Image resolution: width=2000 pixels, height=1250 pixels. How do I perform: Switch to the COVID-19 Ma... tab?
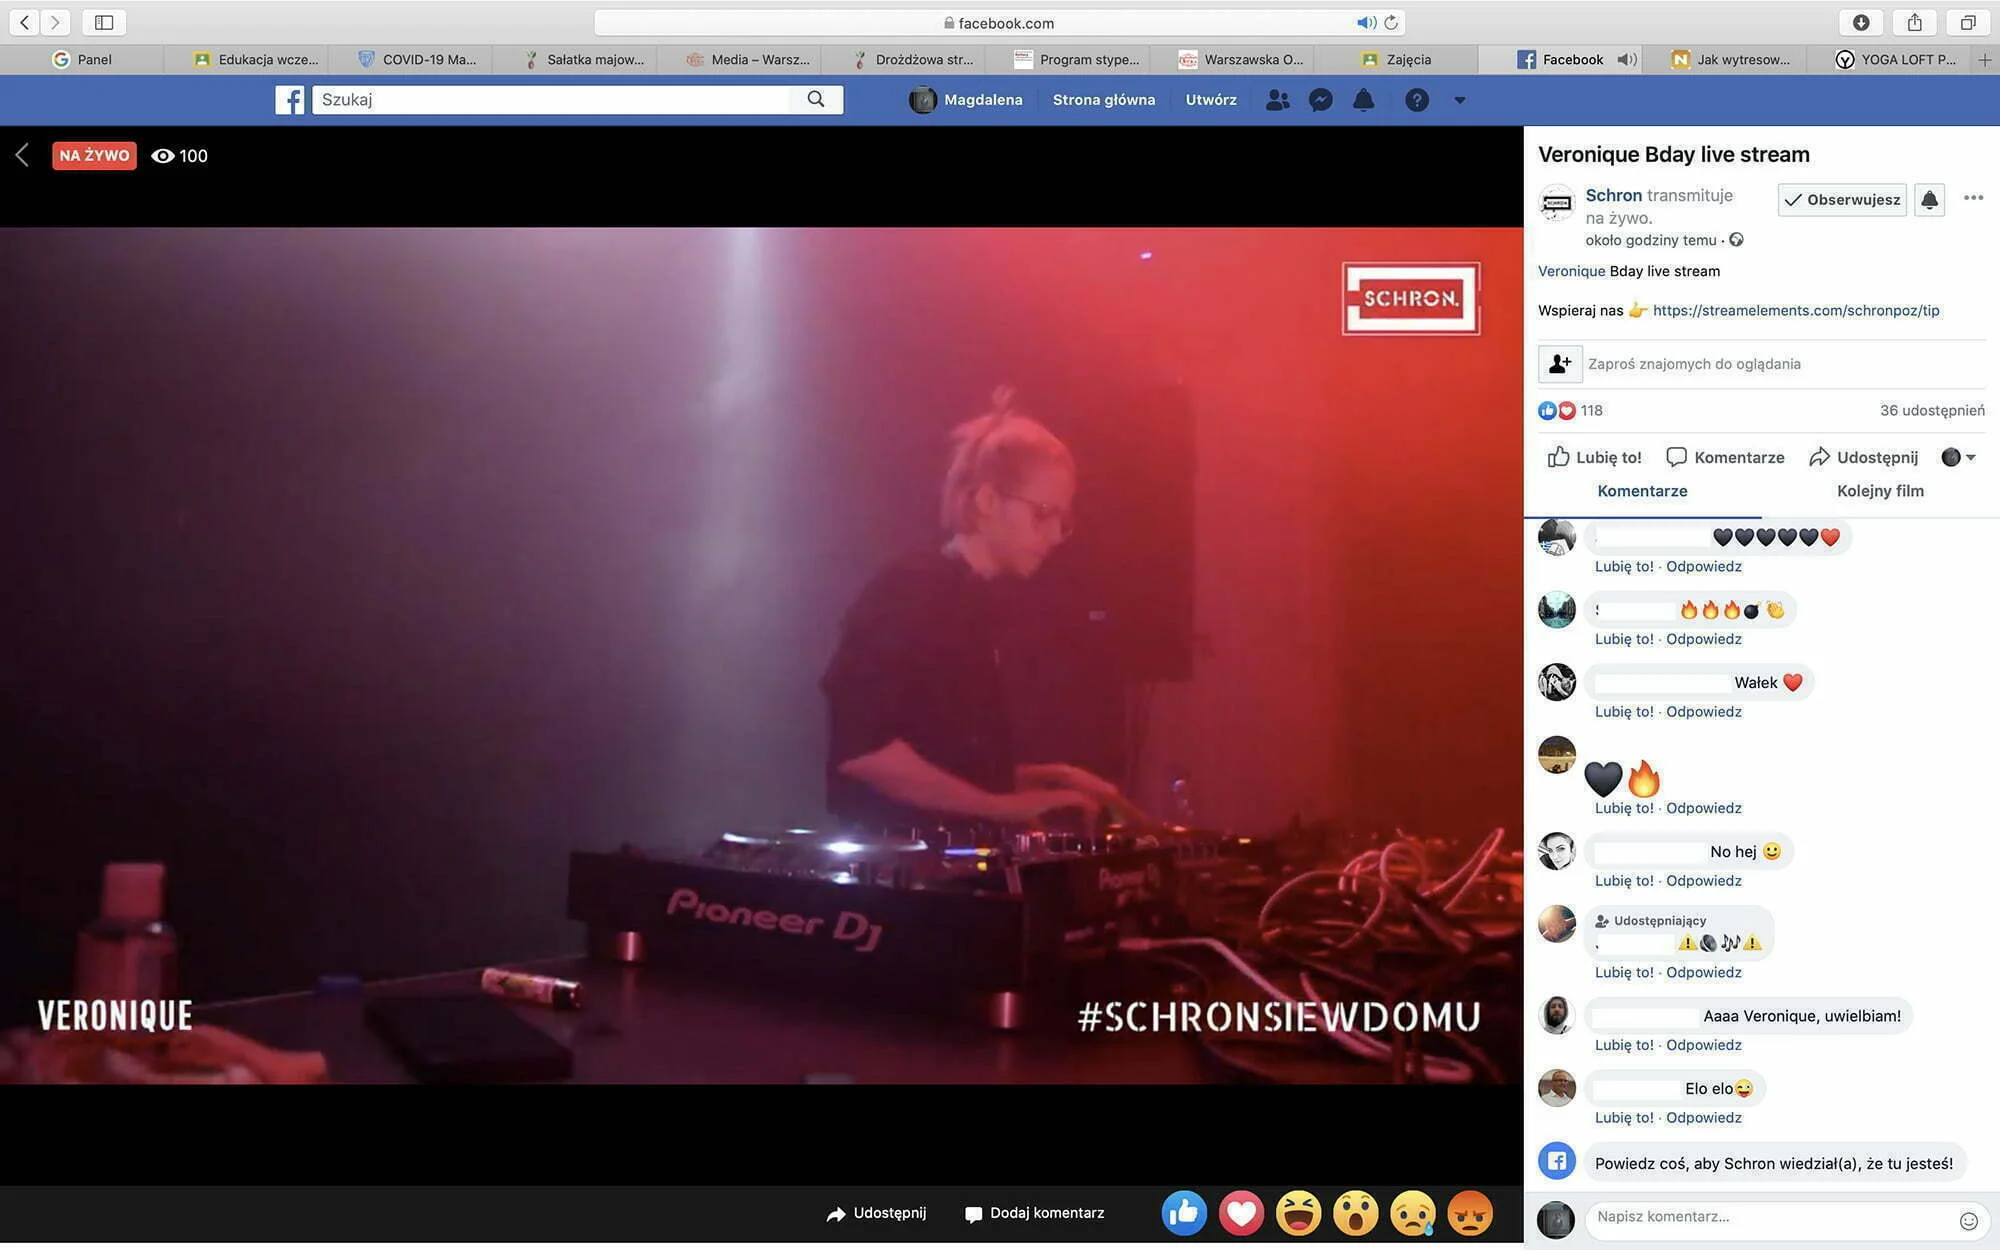[x=417, y=60]
